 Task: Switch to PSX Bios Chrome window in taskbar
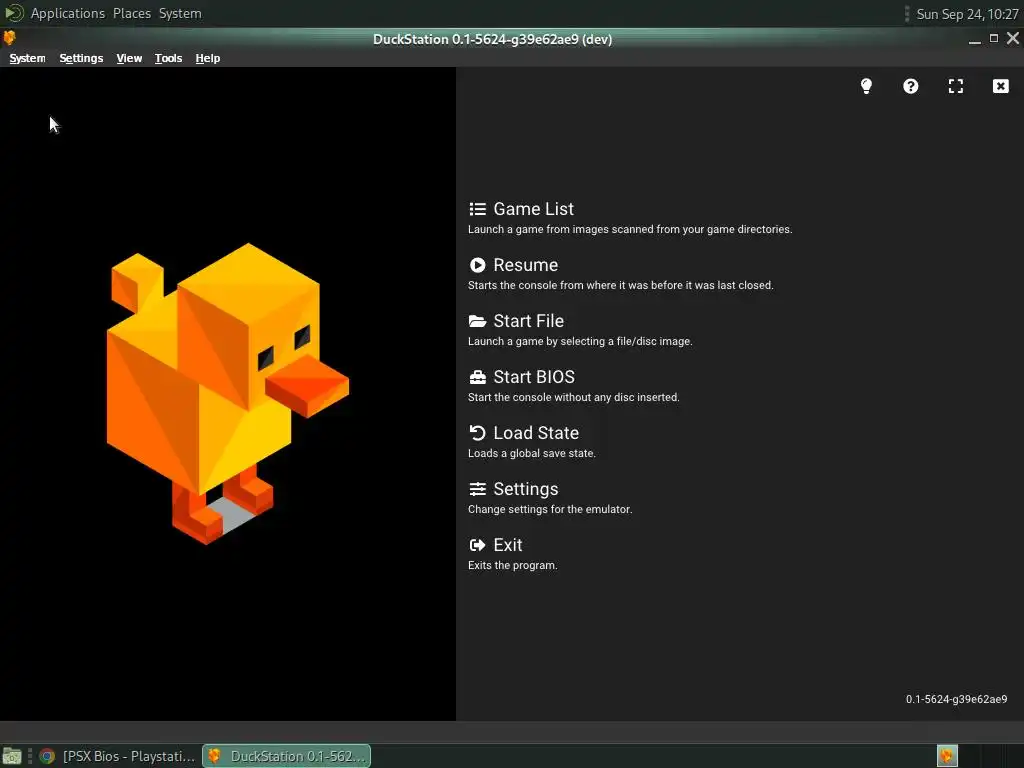118,756
